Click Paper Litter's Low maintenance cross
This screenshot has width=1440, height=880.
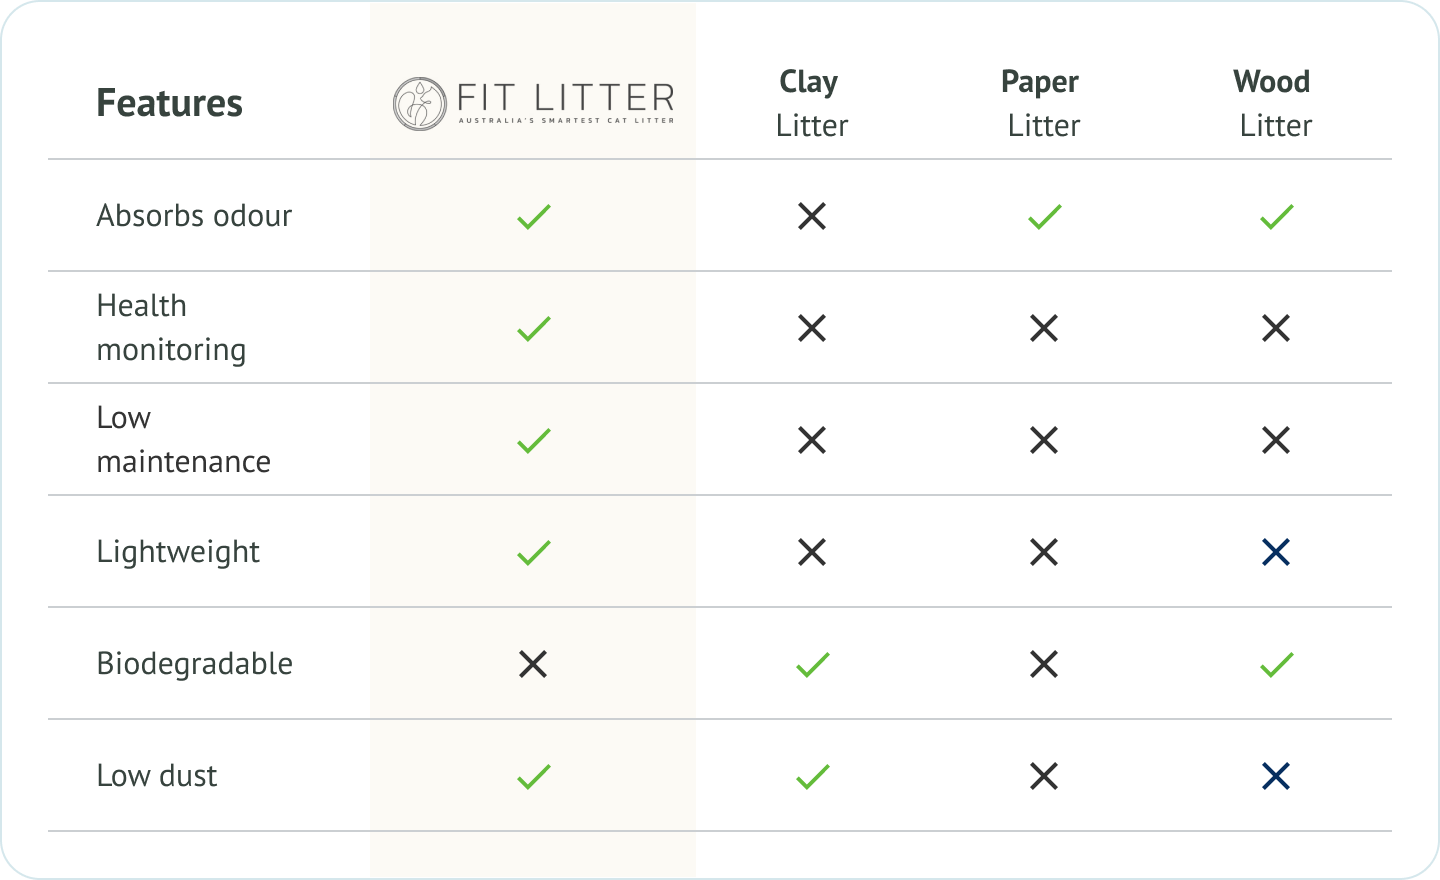point(1044,440)
